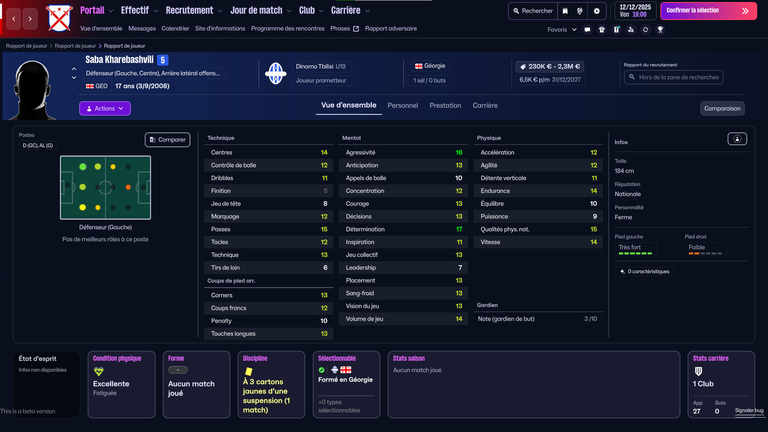
Task: Click the external link icon beside Phases
Action: (356, 29)
